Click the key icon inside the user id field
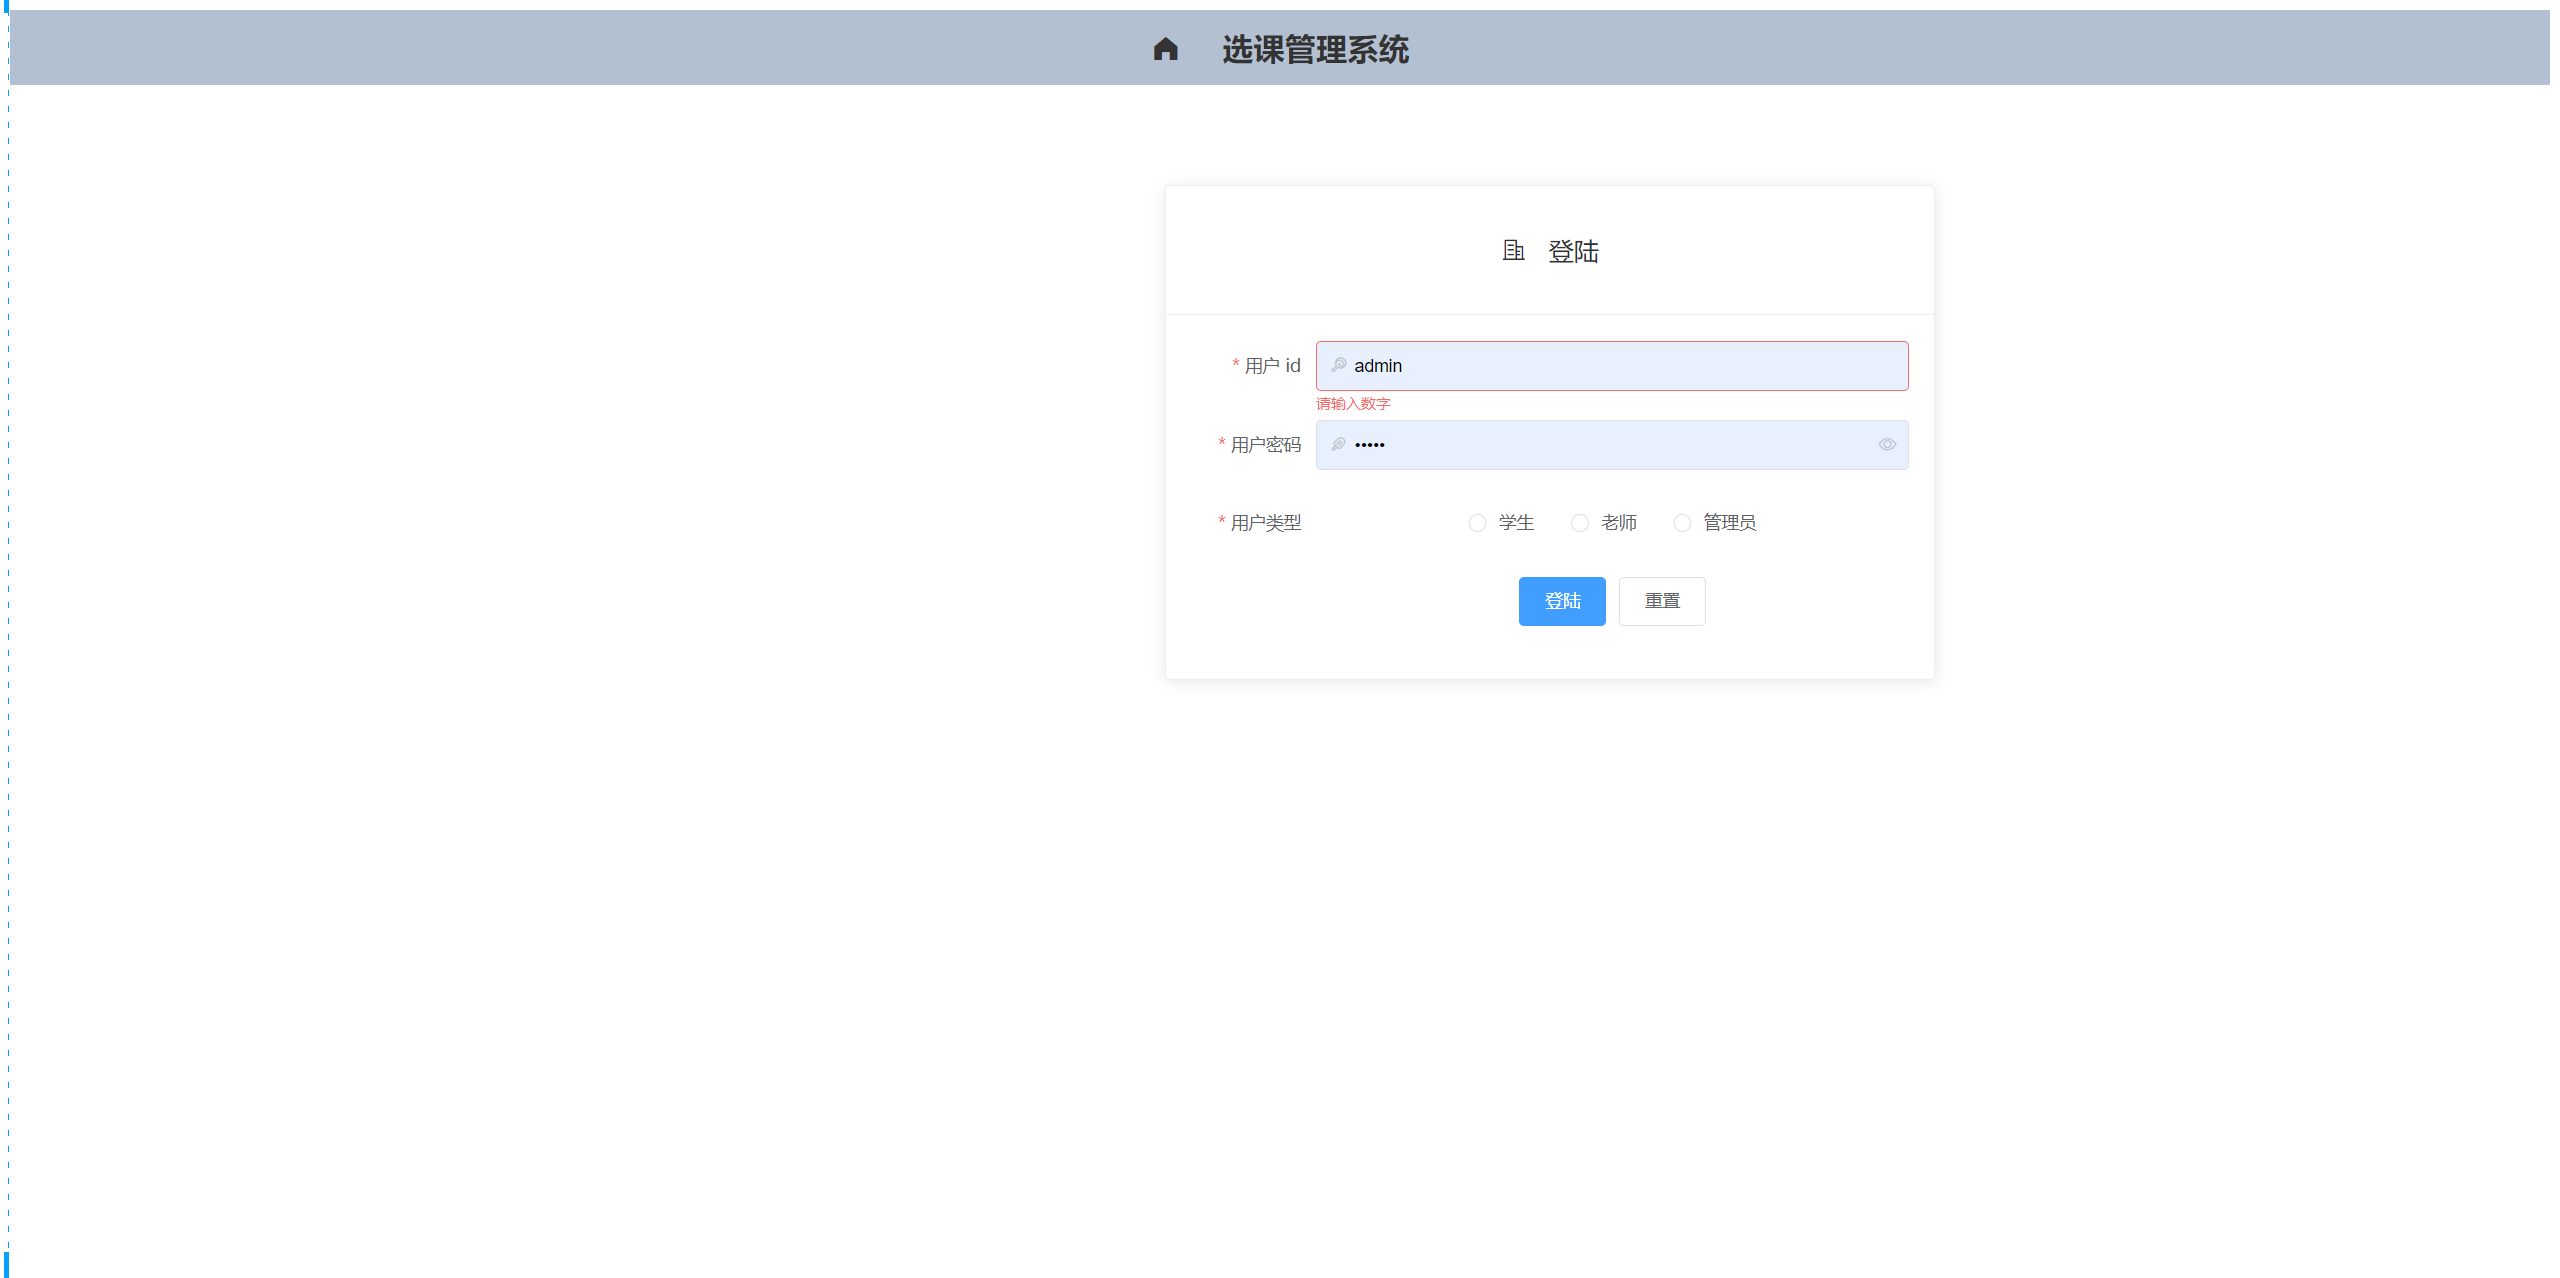The width and height of the screenshot is (2560, 1278). (1338, 365)
